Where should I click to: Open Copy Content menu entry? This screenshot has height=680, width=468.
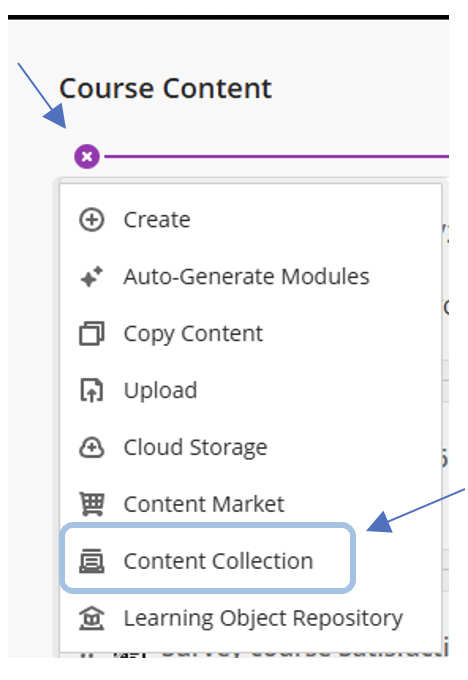click(x=193, y=334)
